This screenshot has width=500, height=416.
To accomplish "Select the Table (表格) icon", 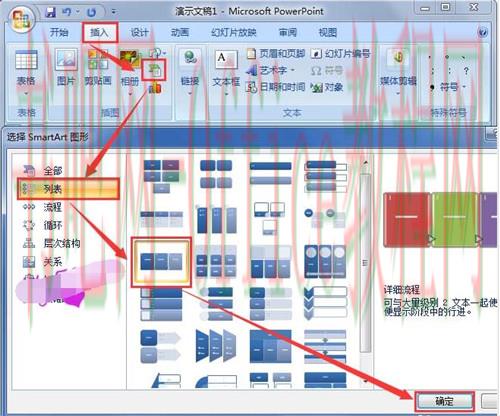I will pyautogui.click(x=26, y=60).
